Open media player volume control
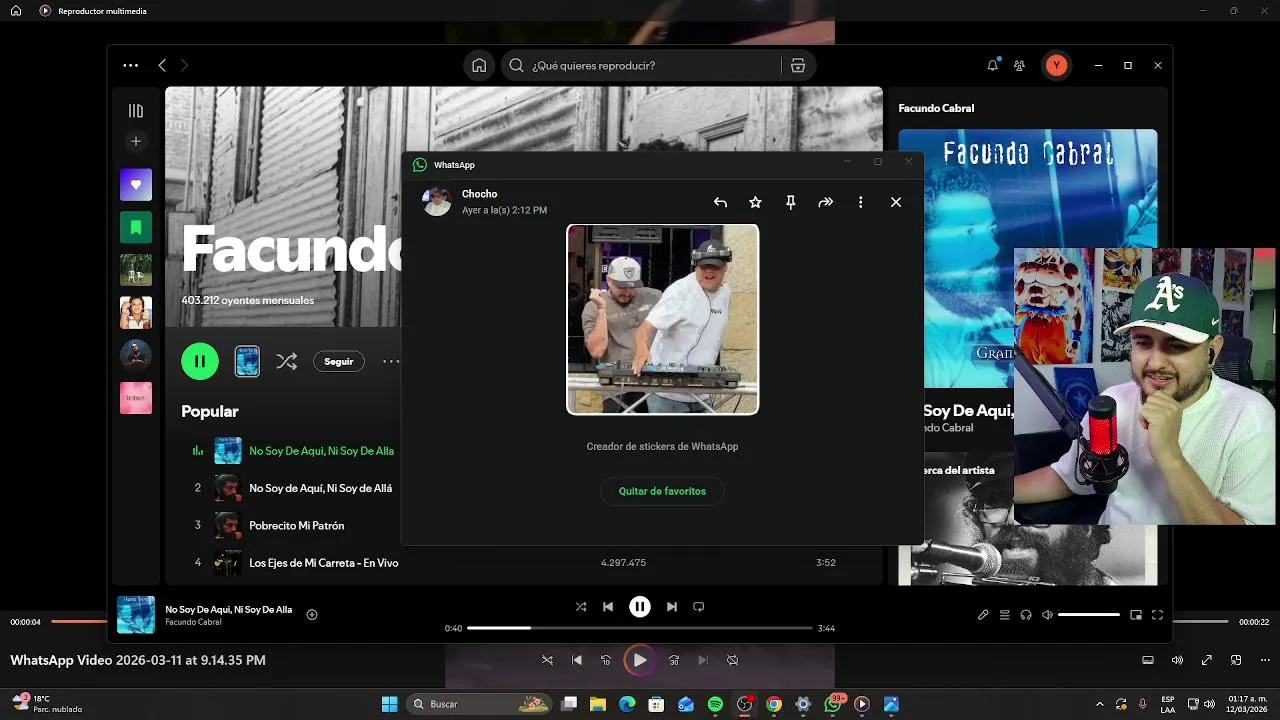The height and width of the screenshot is (720, 1280). coord(1177,660)
